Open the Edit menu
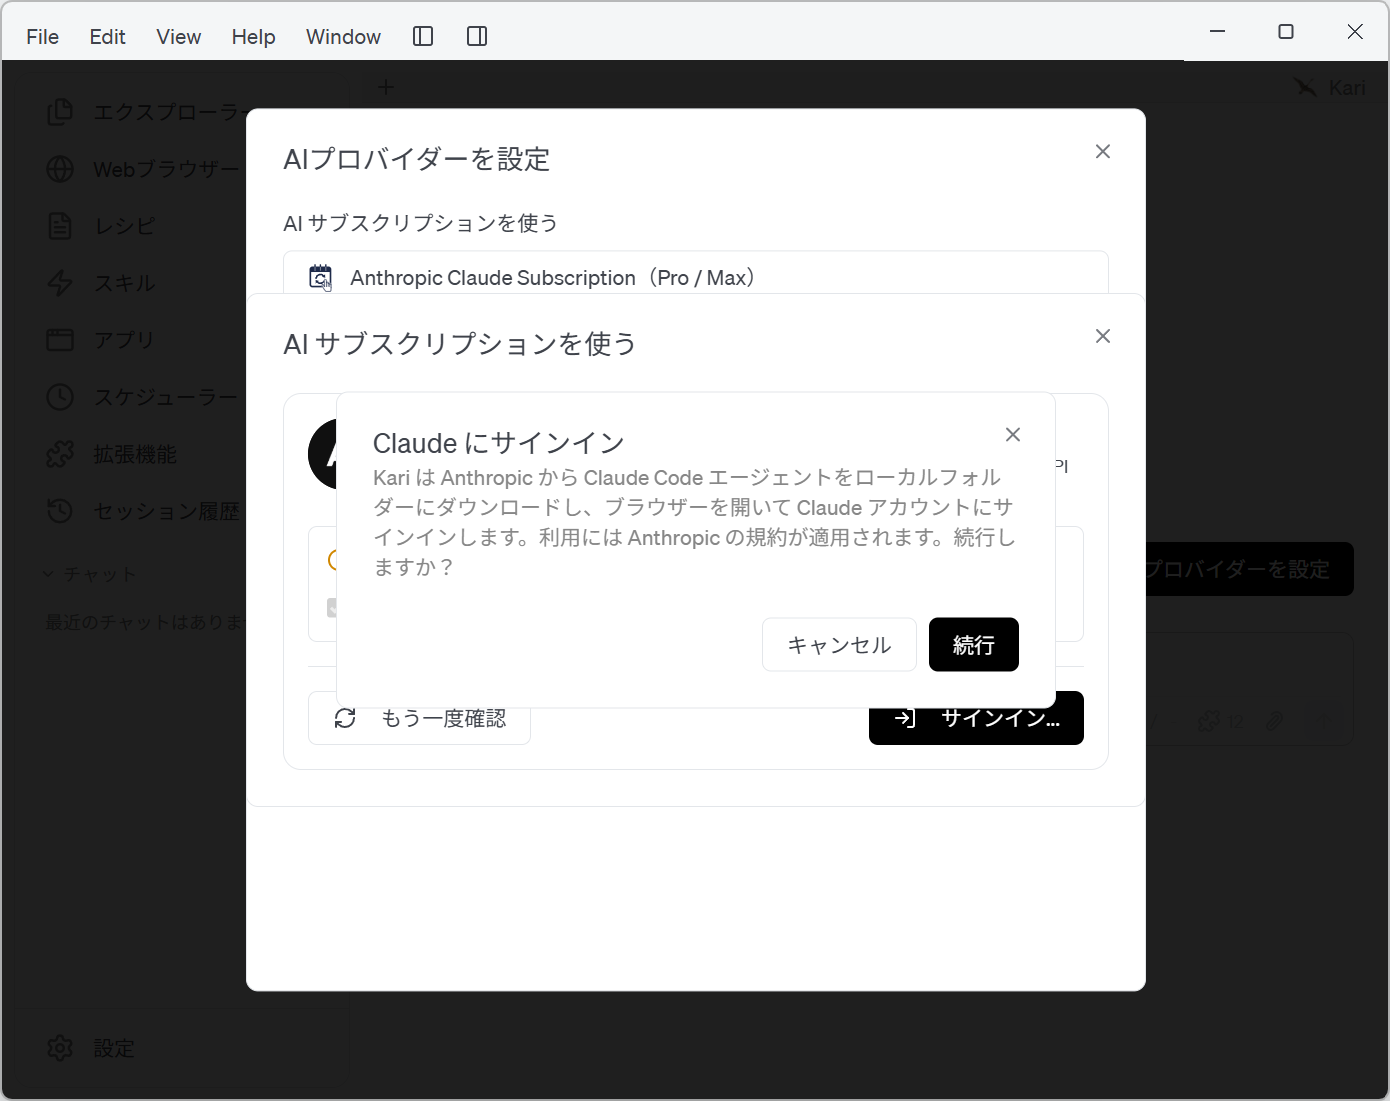The height and width of the screenshot is (1101, 1390). (107, 36)
